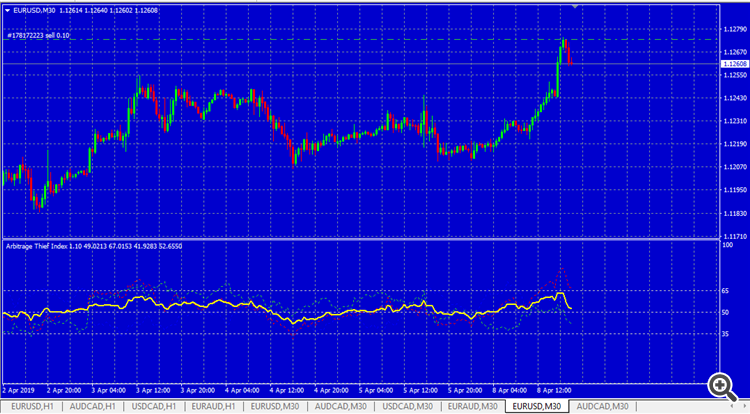Click the 1.12790 price axis label
750x414 pixels.
(x=735, y=29)
